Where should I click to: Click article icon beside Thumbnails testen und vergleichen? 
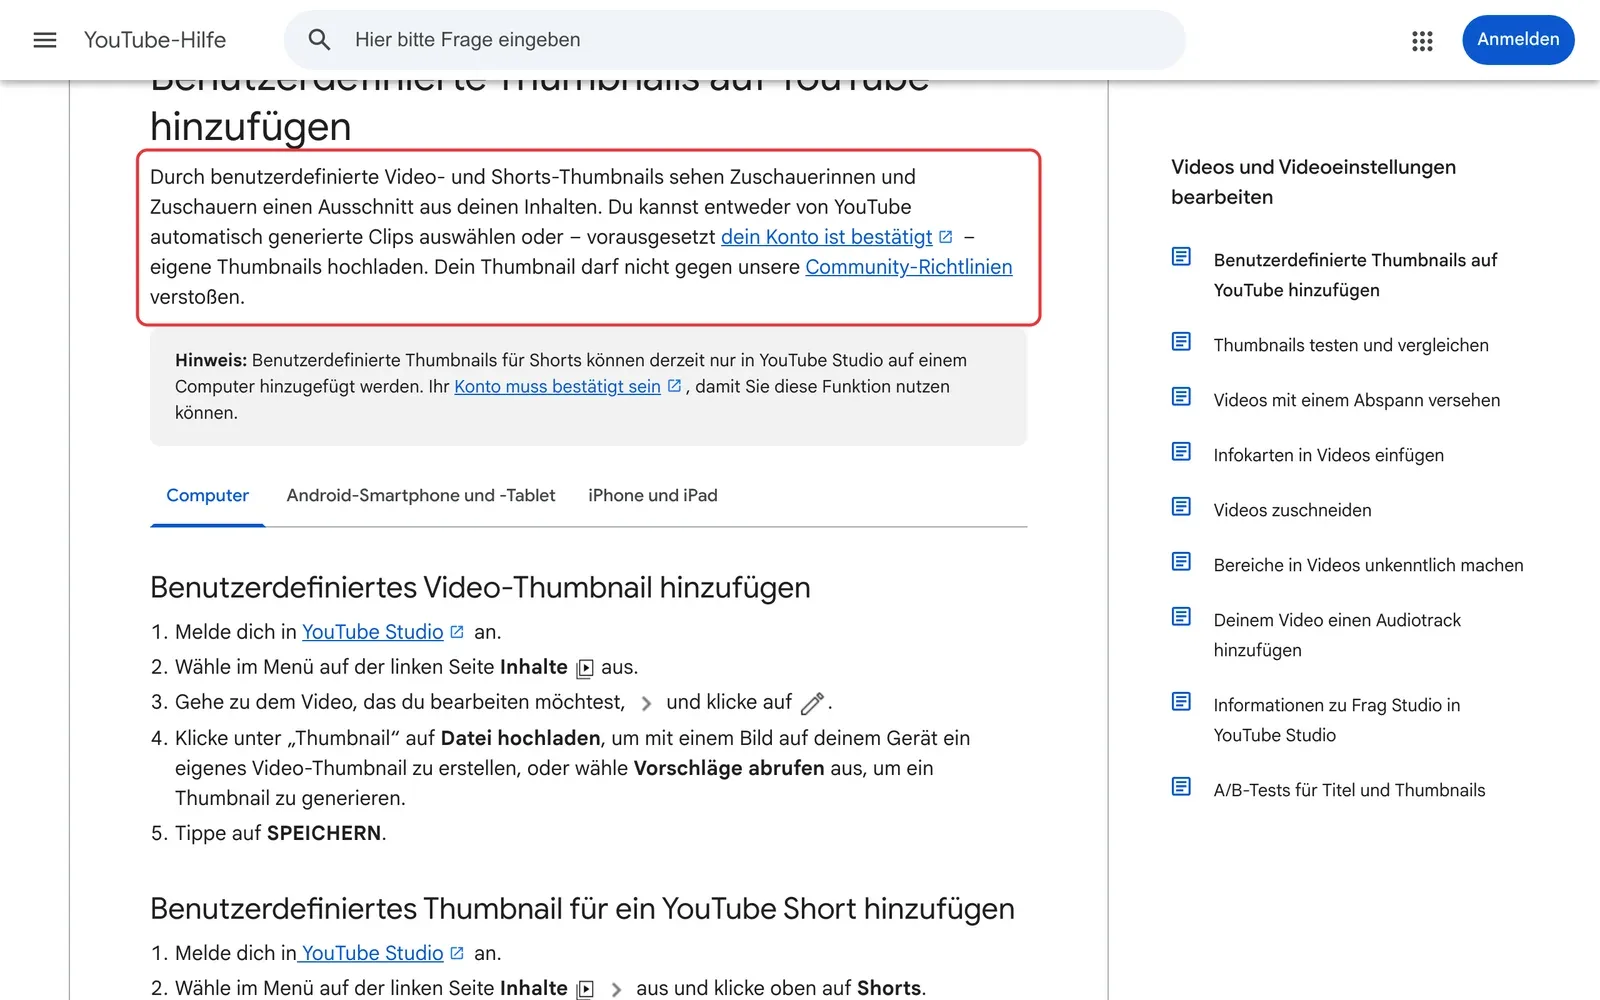pos(1181,342)
